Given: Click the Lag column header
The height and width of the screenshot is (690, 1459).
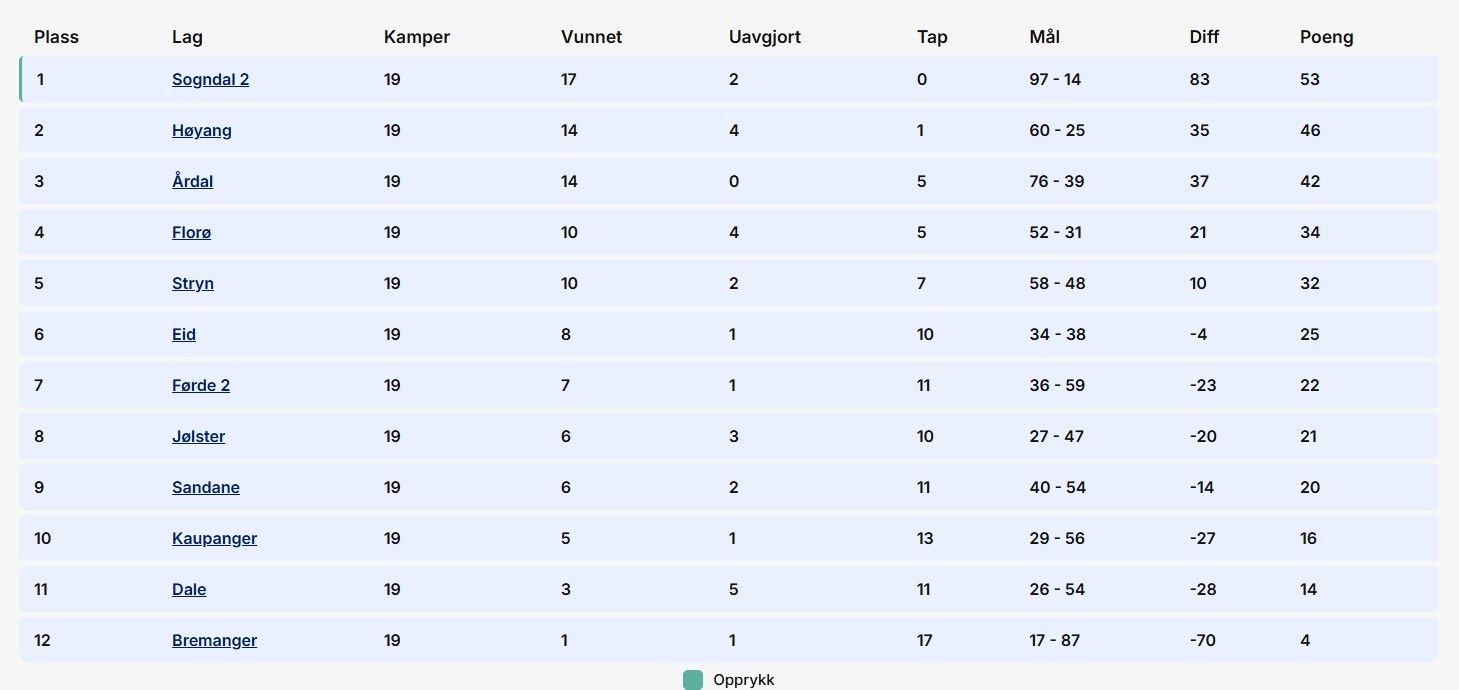Looking at the screenshot, I should tap(187, 37).
